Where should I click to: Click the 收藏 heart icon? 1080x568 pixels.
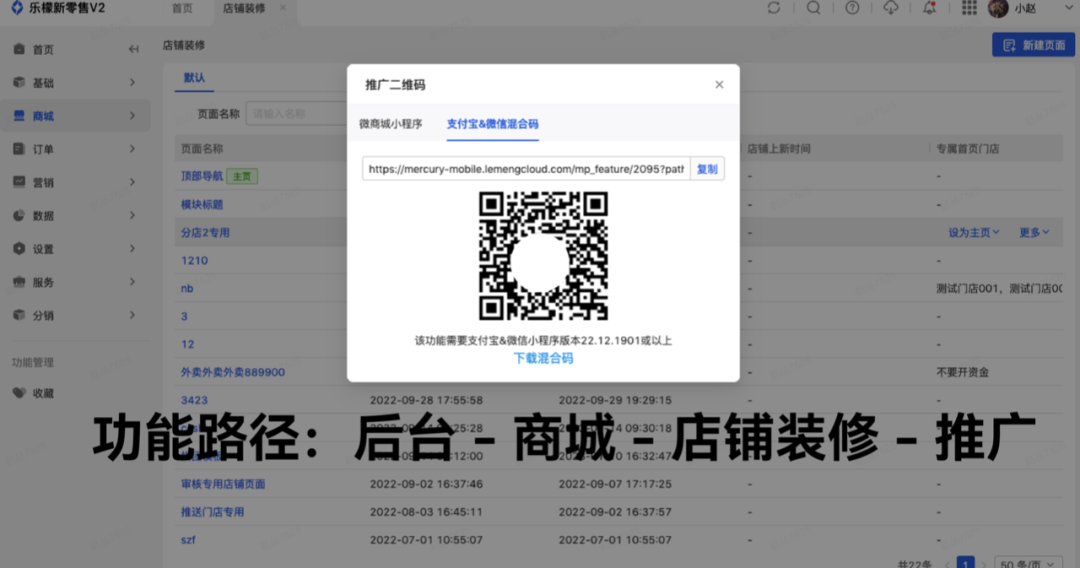click(x=19, y=392)
